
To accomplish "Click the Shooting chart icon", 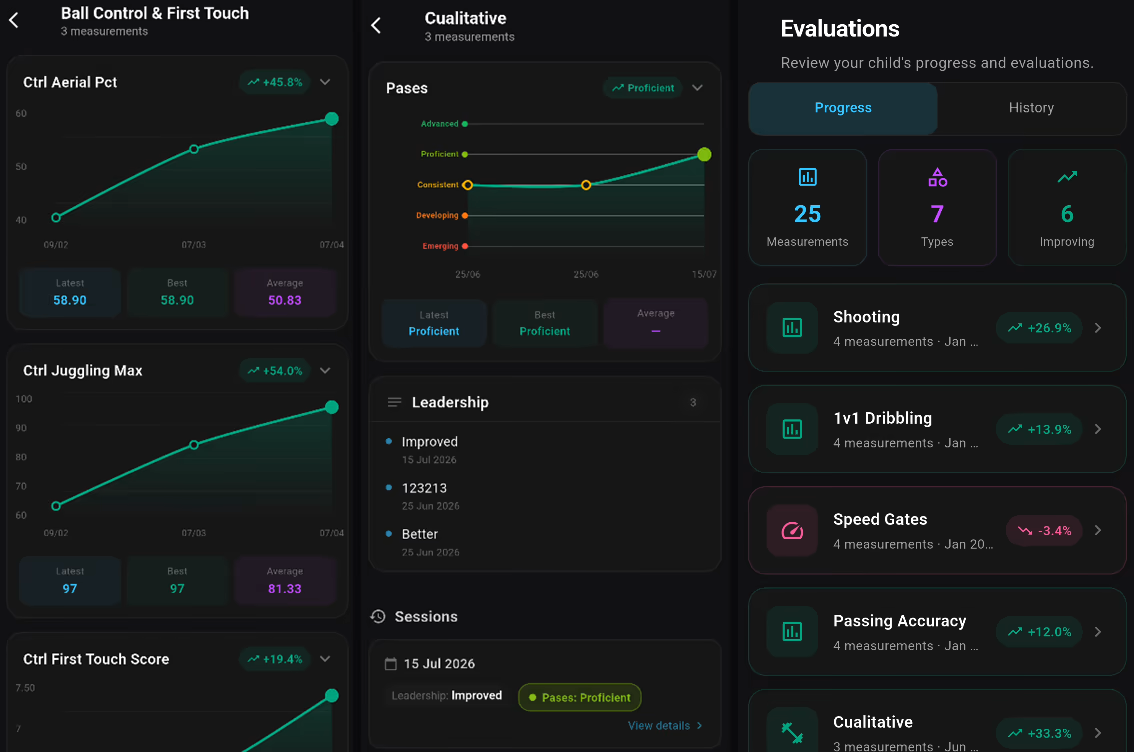I will 792,328.
